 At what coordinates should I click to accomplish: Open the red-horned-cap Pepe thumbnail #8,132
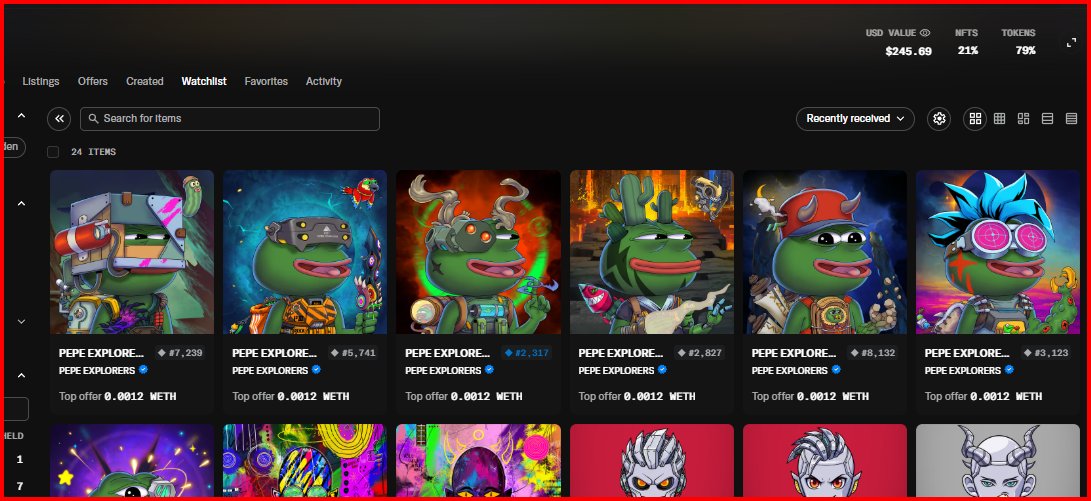[x=825, y=252]
